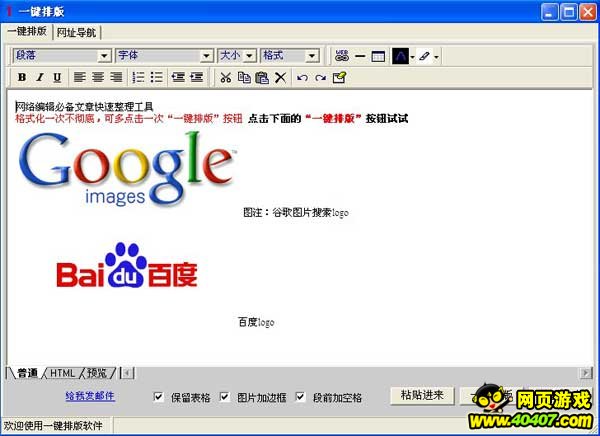600x436 pixels.
Task: Select the Baidu logo image
Action: [x=127, y=265]
